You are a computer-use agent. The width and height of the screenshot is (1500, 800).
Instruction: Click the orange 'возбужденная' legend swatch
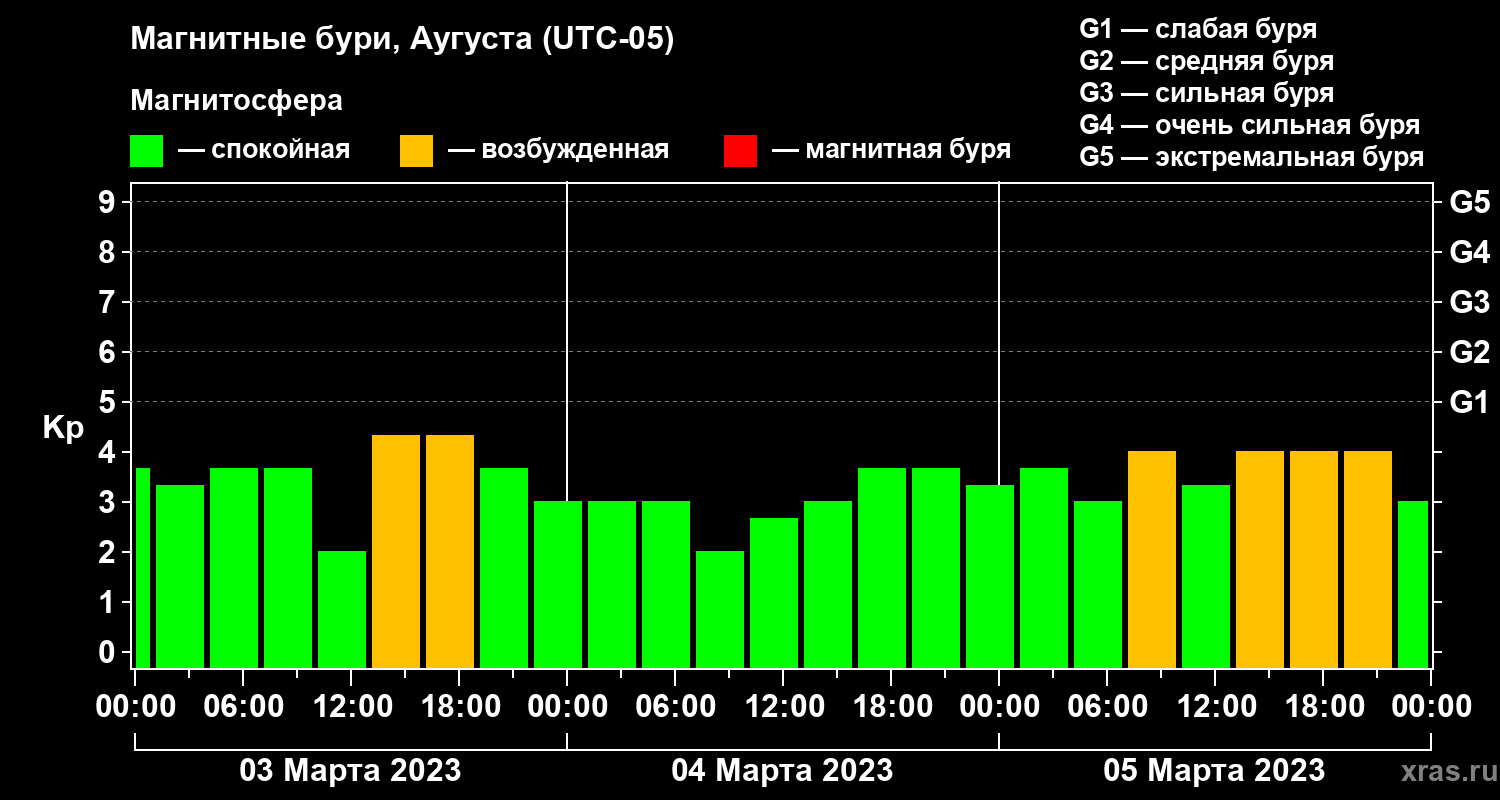[x=416, y=150]
